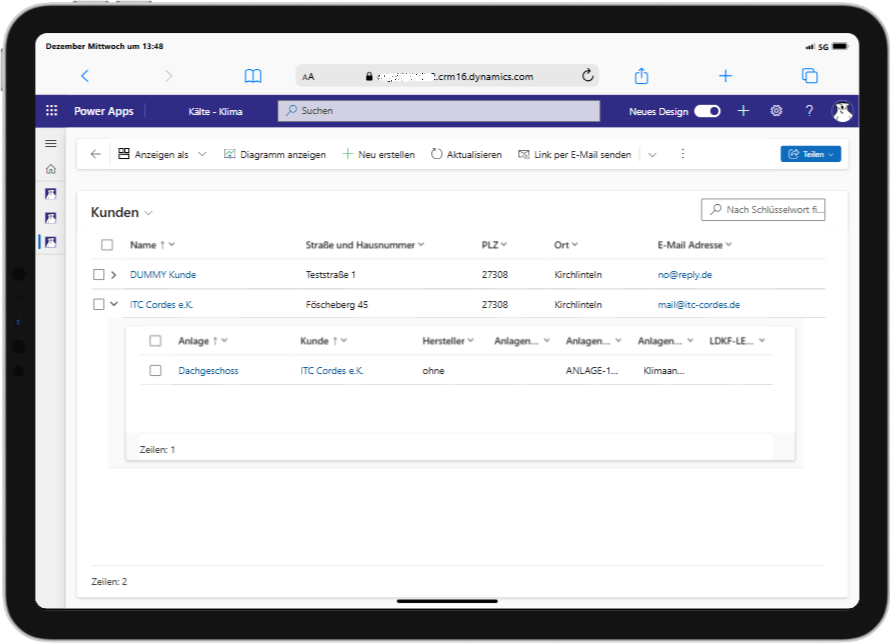Click the Nach Schlüsselwort filter field
890x643 pixels.
pos(763,209)
